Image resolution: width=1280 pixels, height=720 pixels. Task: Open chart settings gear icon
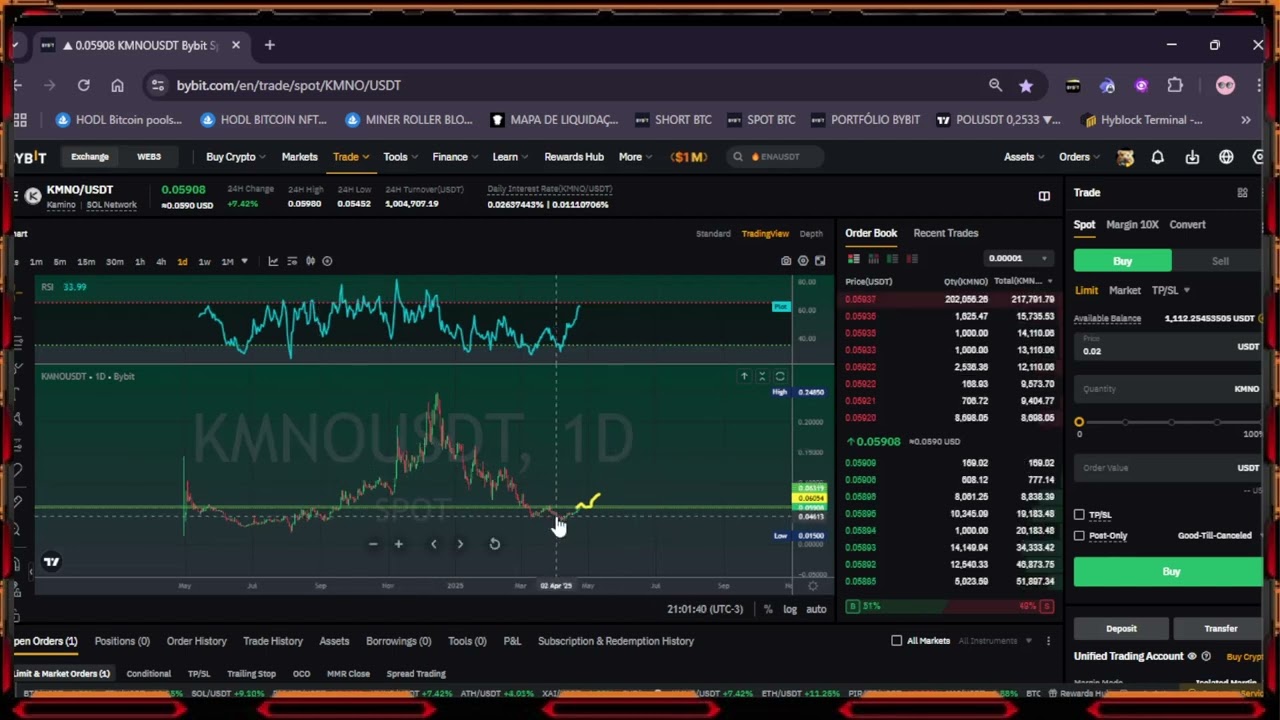tap(803, 261)
